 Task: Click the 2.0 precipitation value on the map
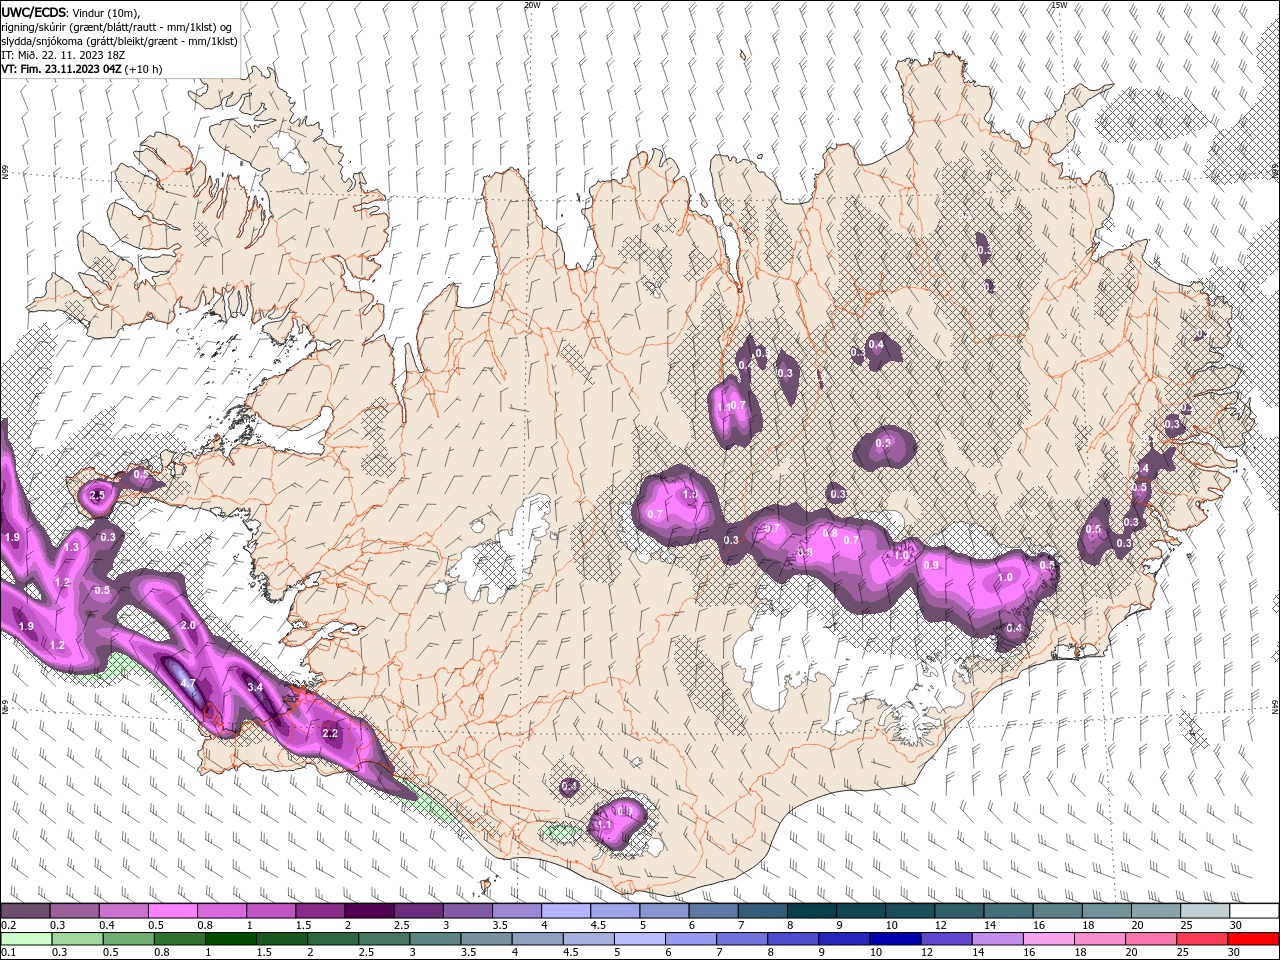tap(188, 625)
